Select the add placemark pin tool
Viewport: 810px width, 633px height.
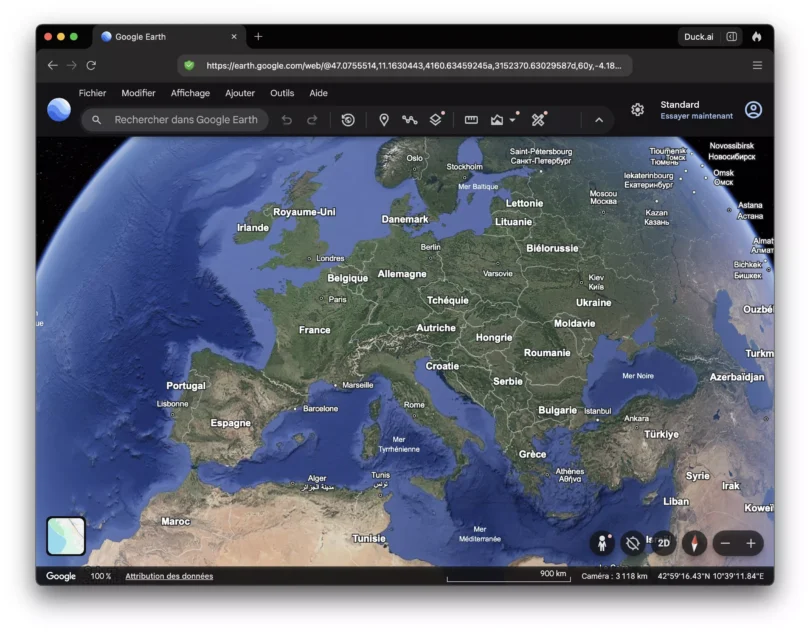[x=384, y=120]
